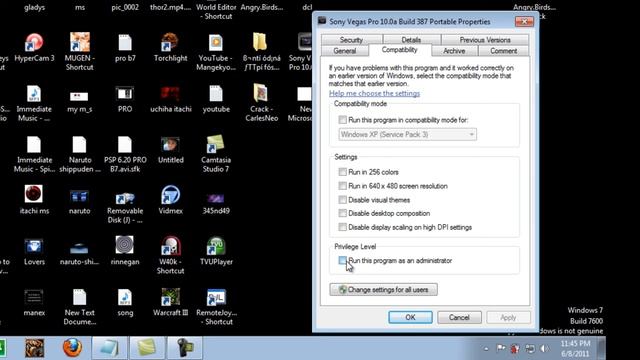Select the itachi ms desktop icon
This screenshot has width=640, height=360.
point(33,194)
